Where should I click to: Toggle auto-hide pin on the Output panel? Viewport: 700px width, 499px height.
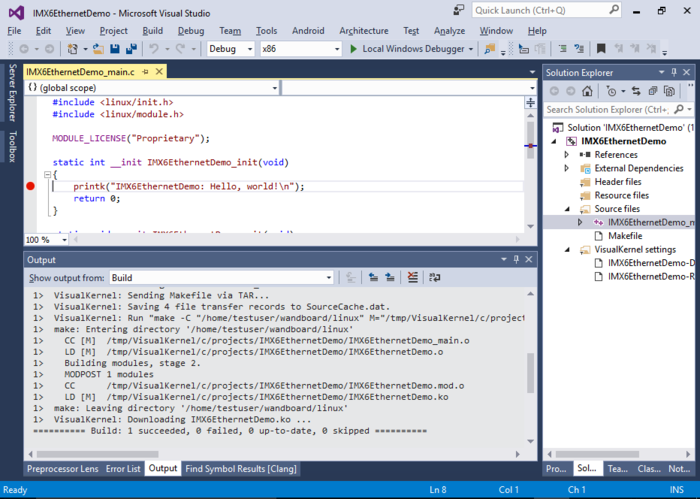(x=516, y=259)
